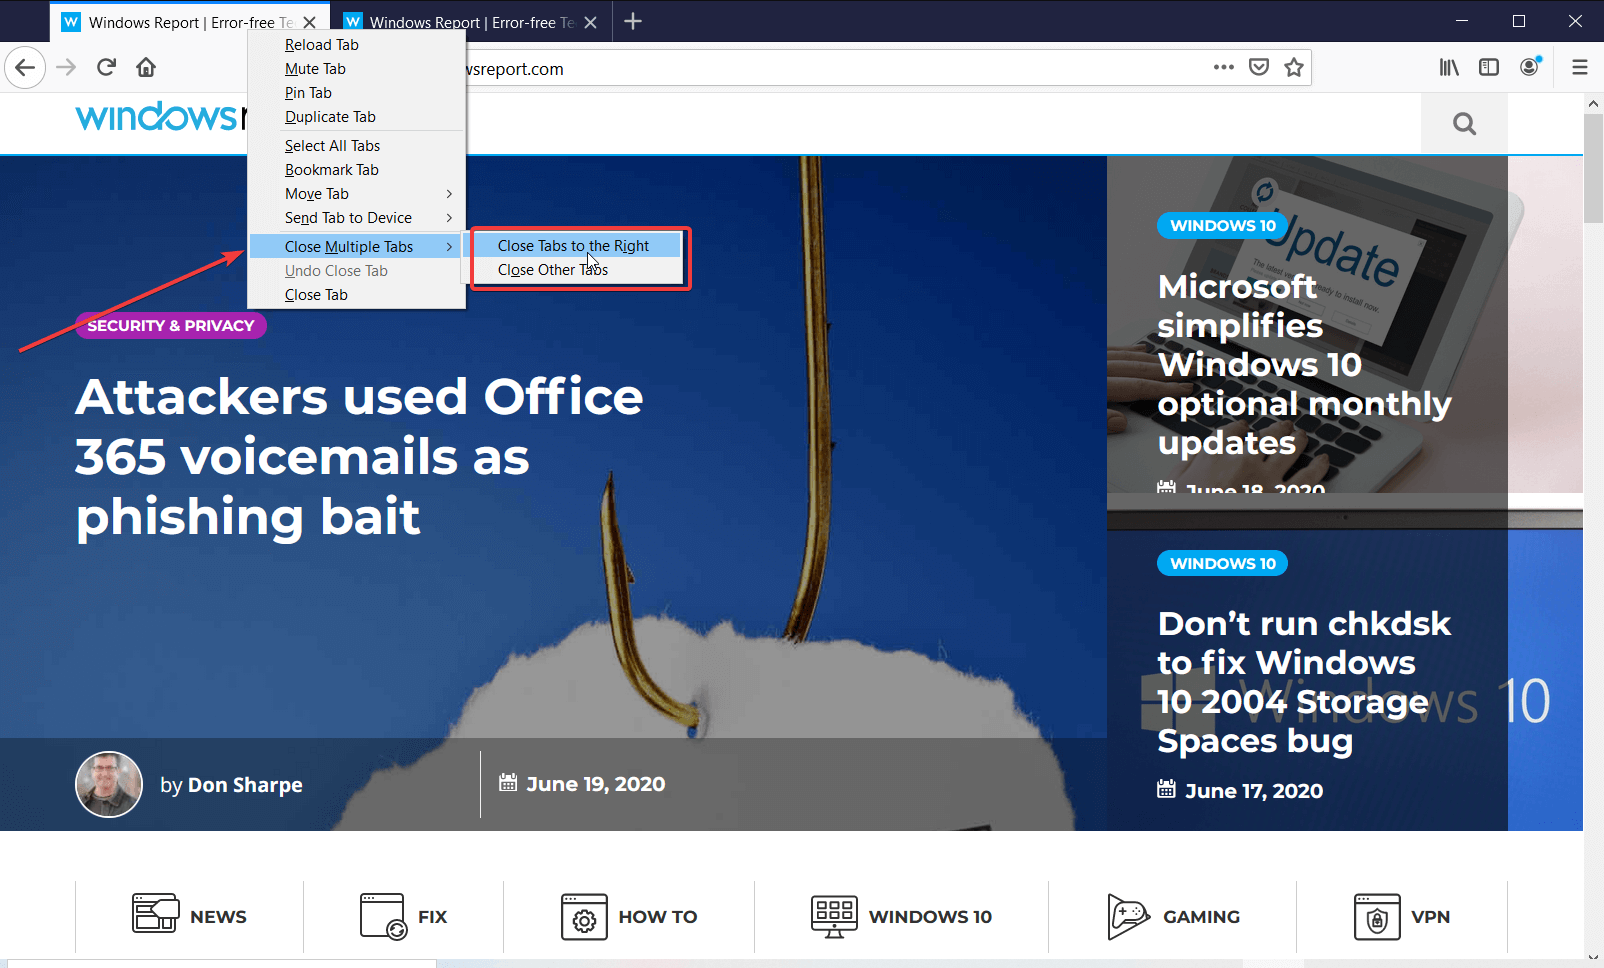The image size is (1604, 968).
Task: Go back with the browser back arrow
Action: click(x=25, y=68)
